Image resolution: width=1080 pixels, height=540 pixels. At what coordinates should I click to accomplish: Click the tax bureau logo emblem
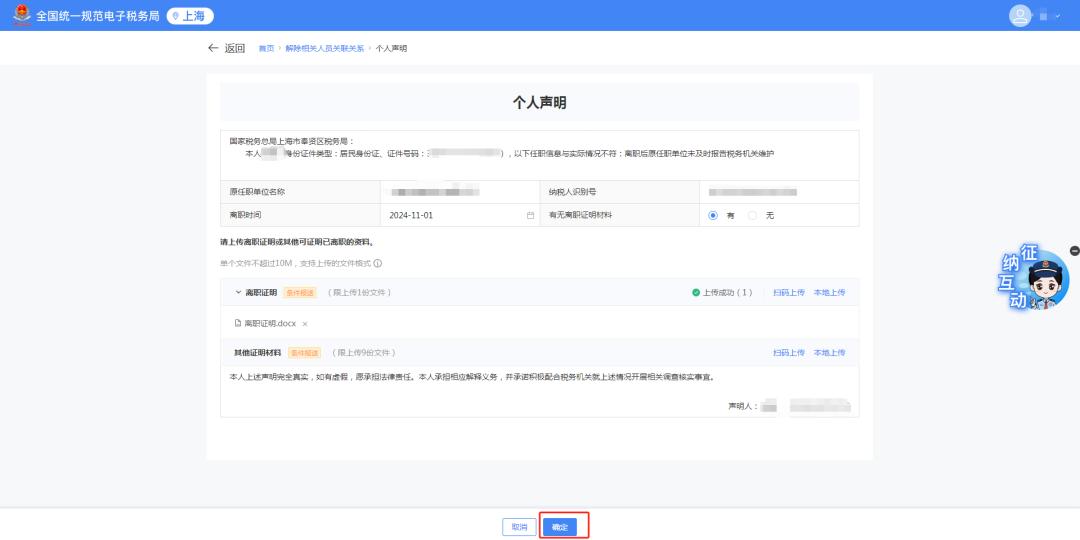point(21,15)
